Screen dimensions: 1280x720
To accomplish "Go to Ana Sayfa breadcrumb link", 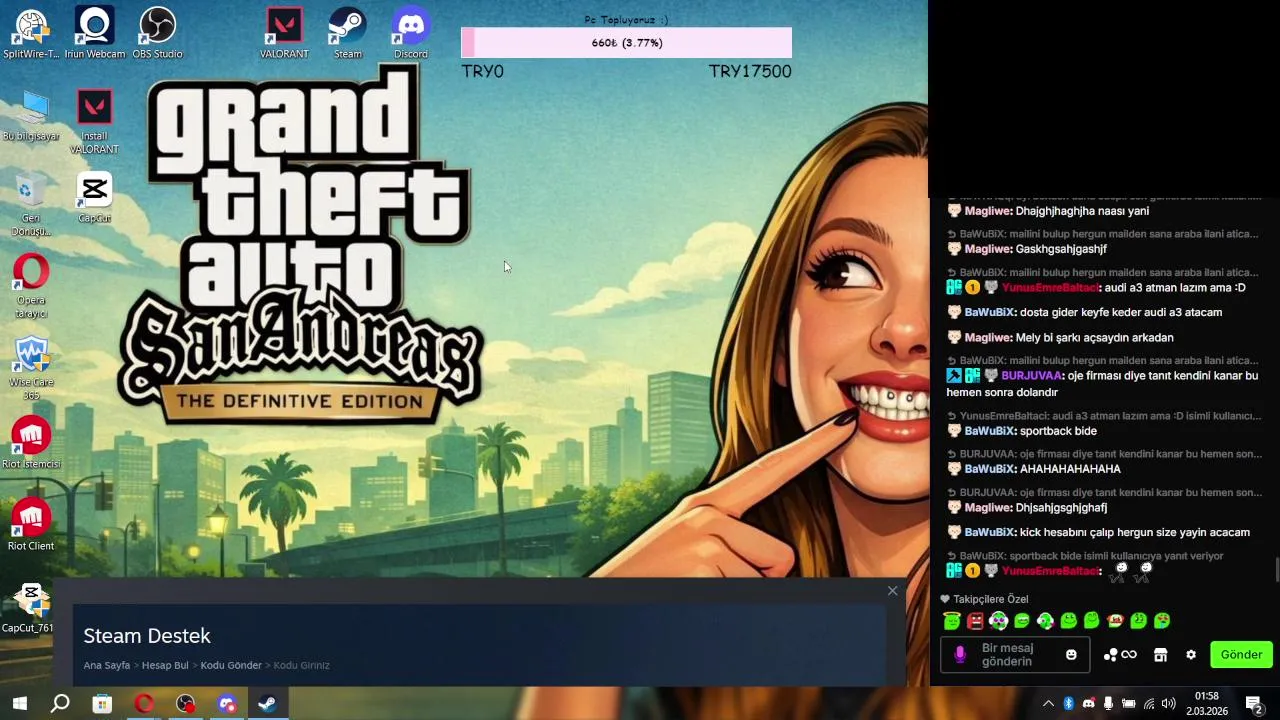I will coord(107,665).
